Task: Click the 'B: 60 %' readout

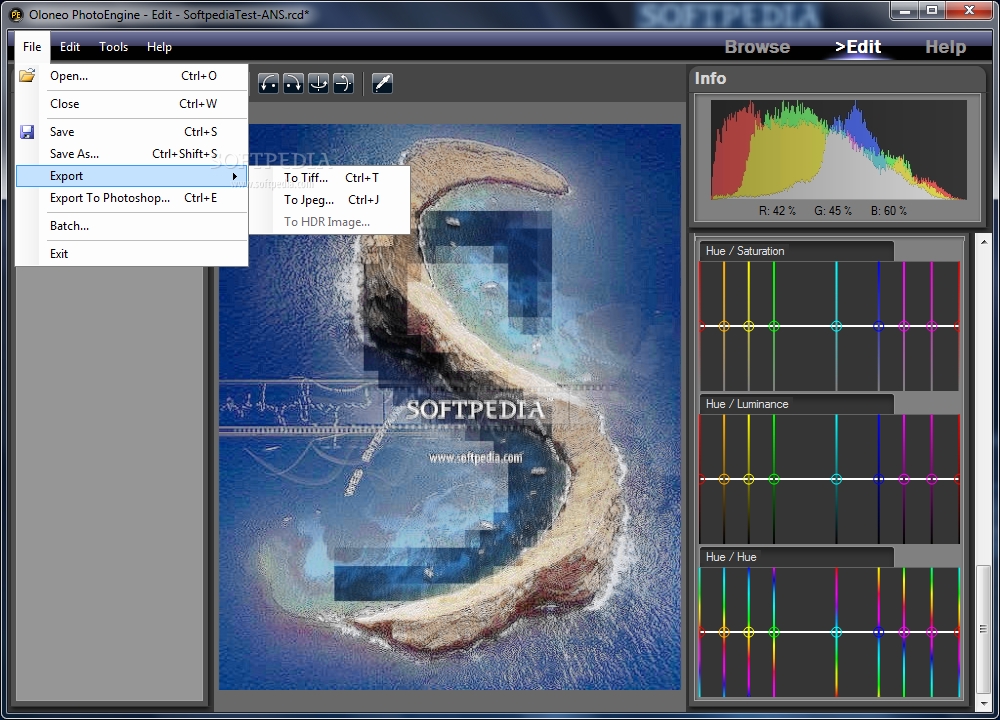Action: pos(888,211)
